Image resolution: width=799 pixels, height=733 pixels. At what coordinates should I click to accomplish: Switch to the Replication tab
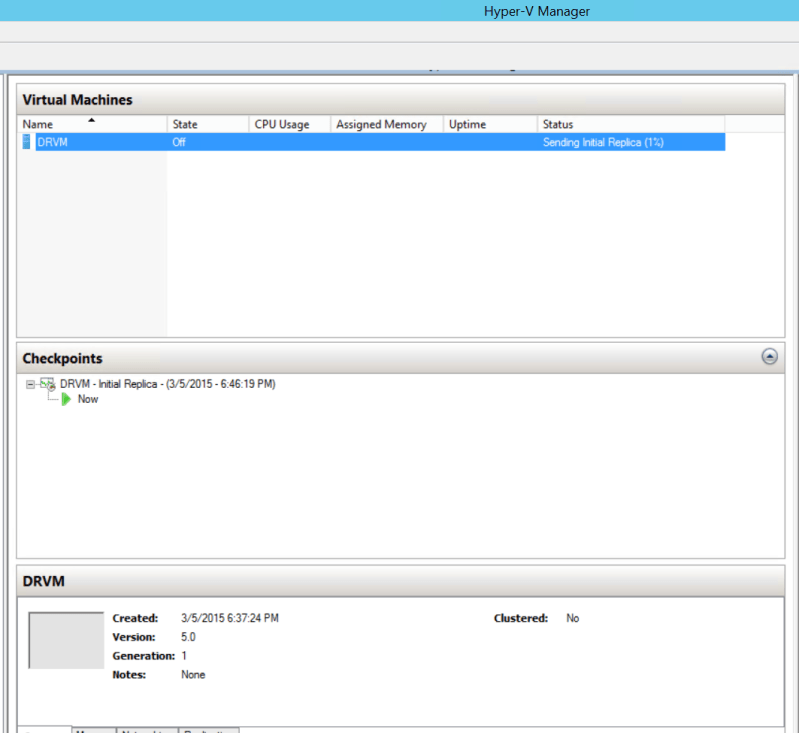click(x=208, y=730)
